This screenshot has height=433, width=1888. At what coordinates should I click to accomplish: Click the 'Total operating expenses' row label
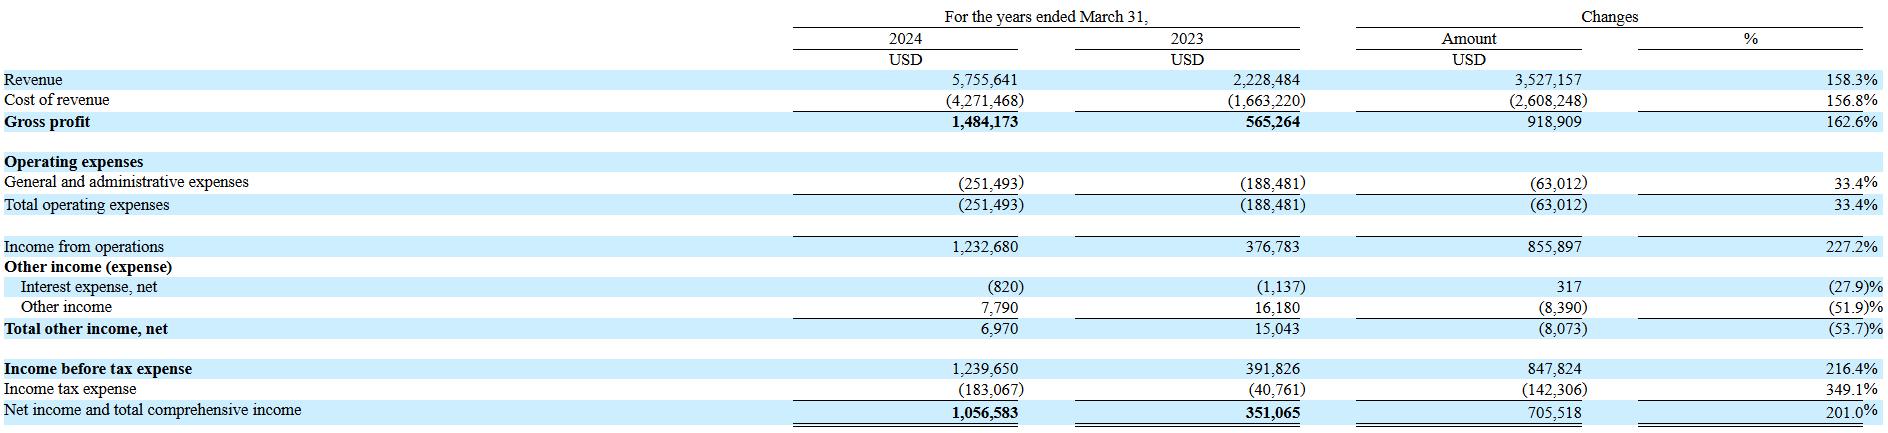coord(87,205)
